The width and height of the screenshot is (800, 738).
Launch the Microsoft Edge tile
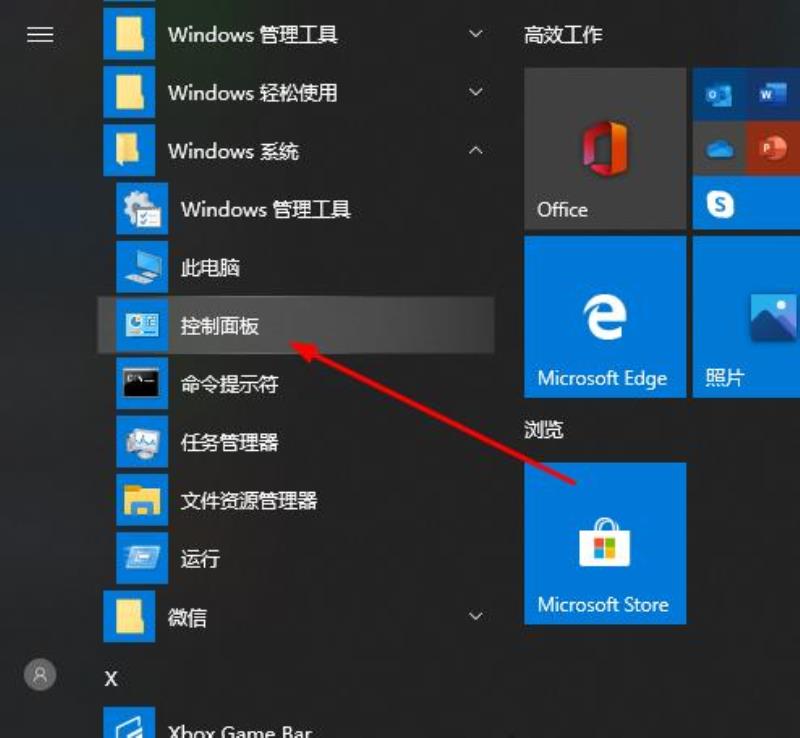point(605,317)
